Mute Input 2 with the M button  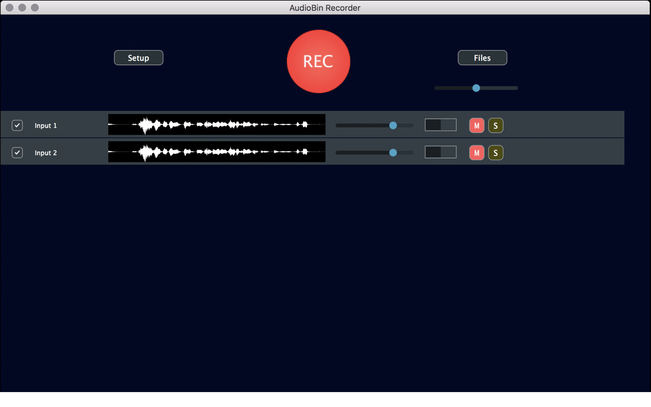(477, 153)
